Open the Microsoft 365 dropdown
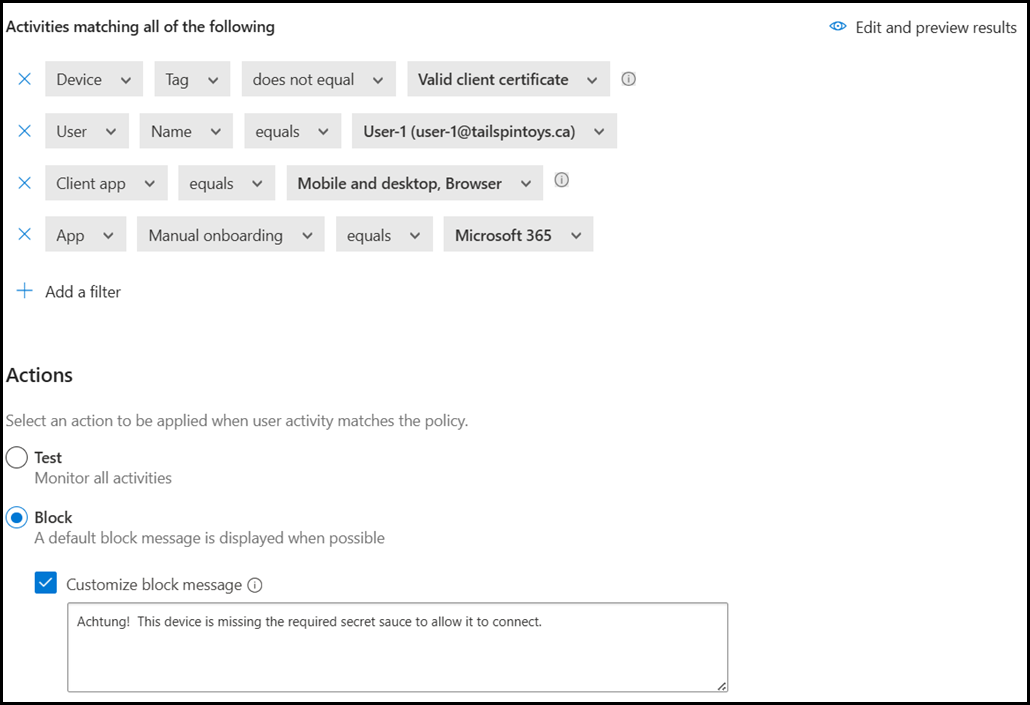Screen dimensions: 1030x705 tap(518, 234)
